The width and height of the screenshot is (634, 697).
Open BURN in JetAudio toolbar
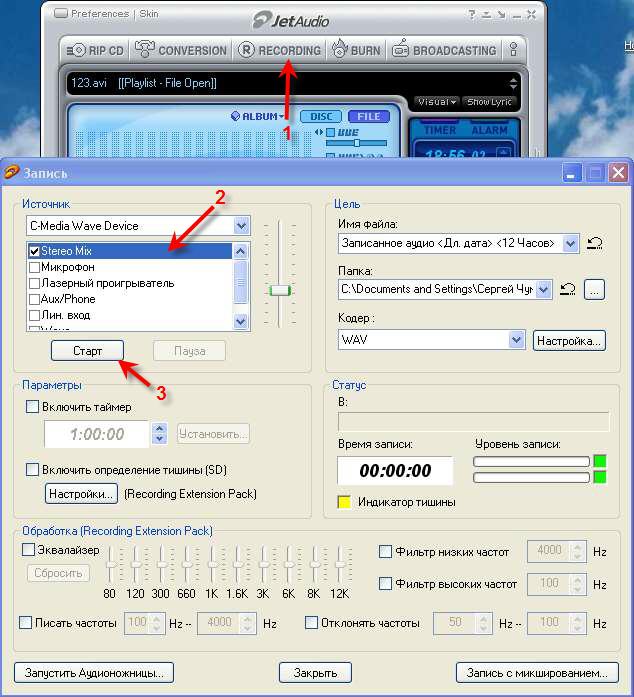coord(357,50)
